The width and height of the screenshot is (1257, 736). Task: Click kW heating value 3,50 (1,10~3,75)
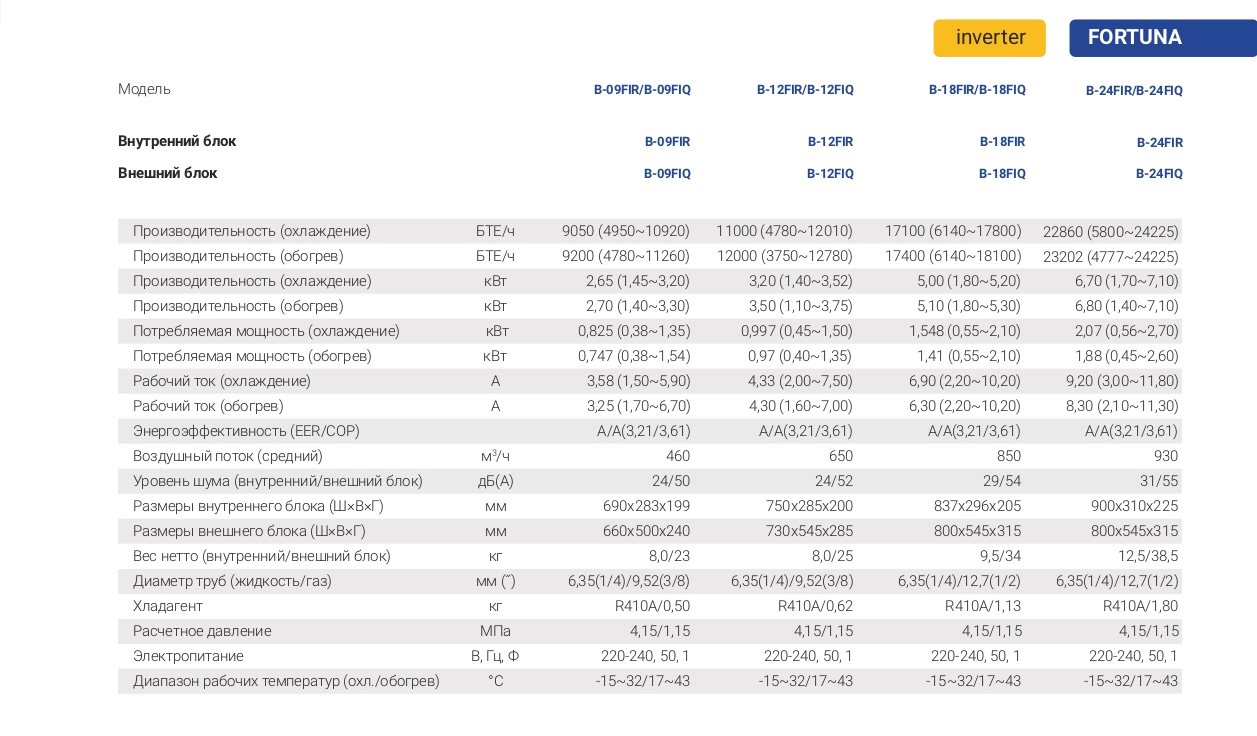pyautogui.click(x=801, y=306)
